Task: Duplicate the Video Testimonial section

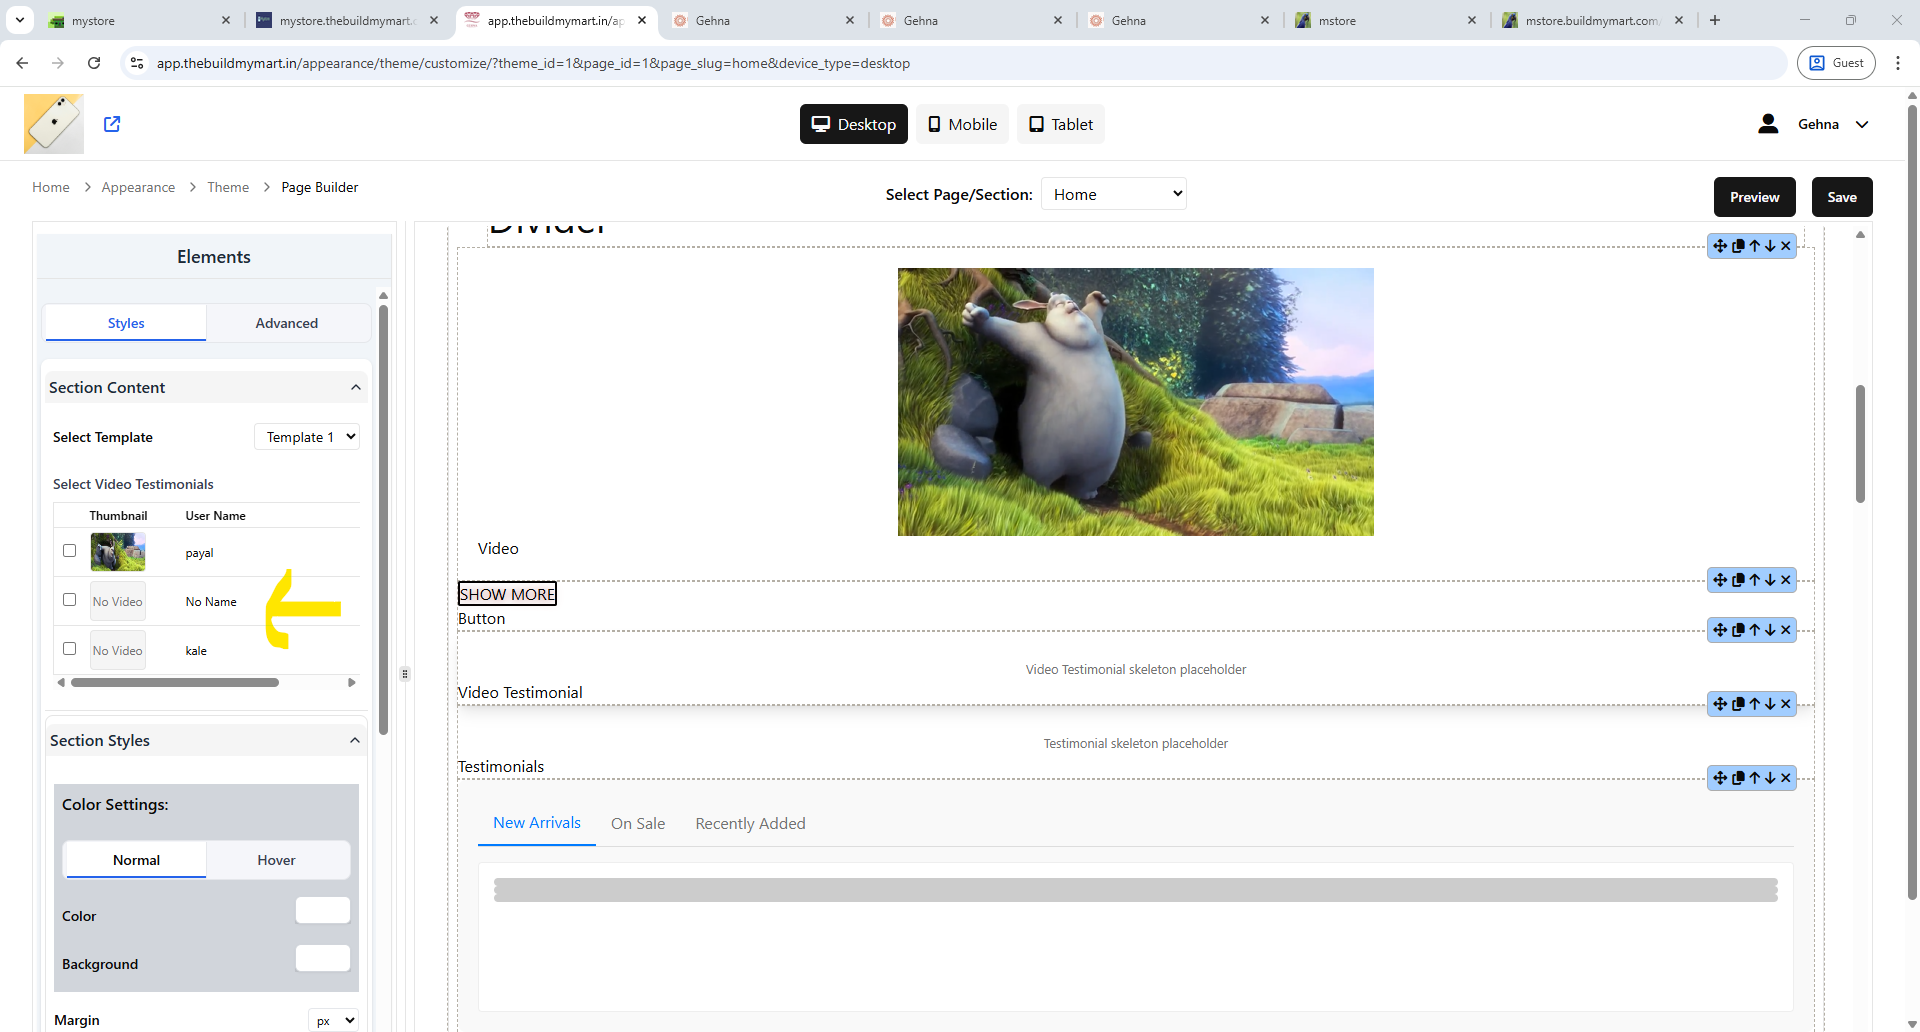Action: (1738, 630)
